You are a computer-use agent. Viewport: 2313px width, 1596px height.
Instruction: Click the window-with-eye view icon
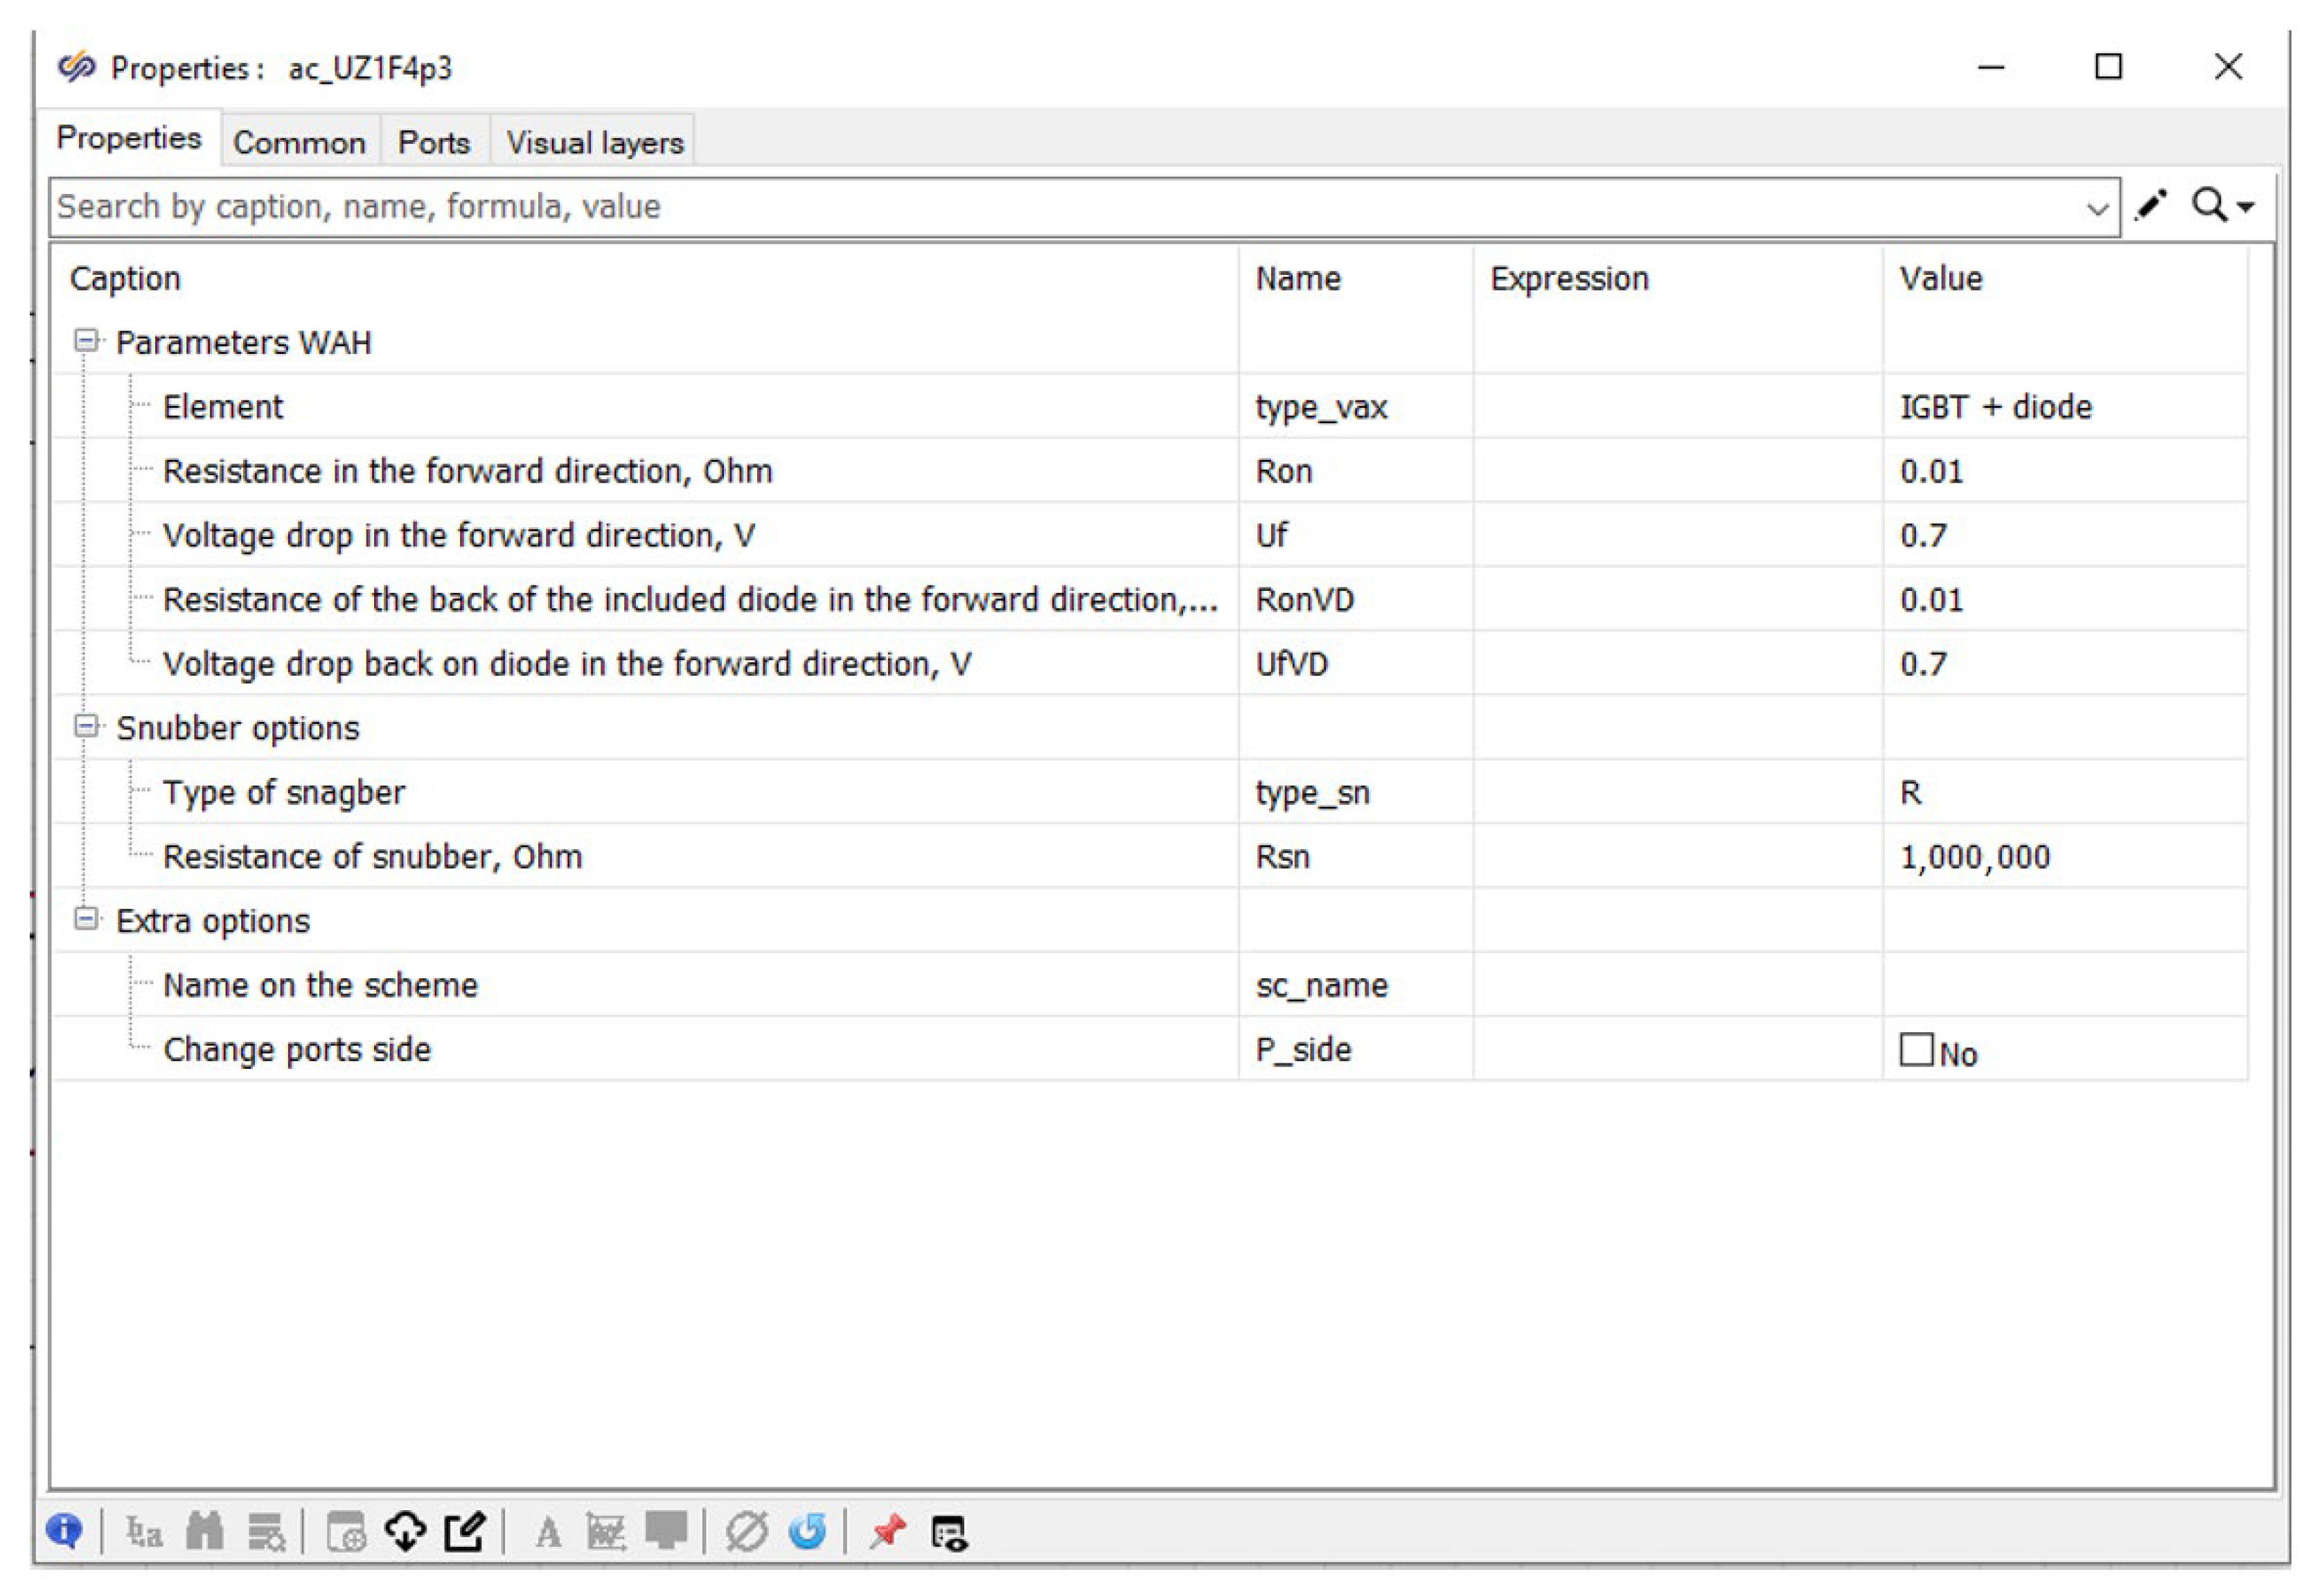tap(948, 1532)
